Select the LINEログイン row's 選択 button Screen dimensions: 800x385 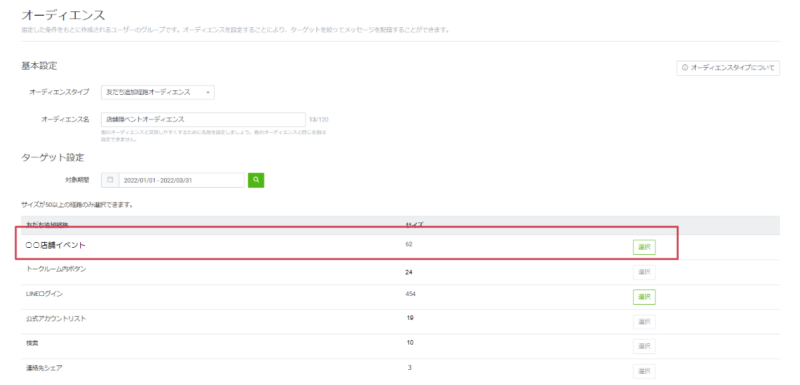(644, 297)
